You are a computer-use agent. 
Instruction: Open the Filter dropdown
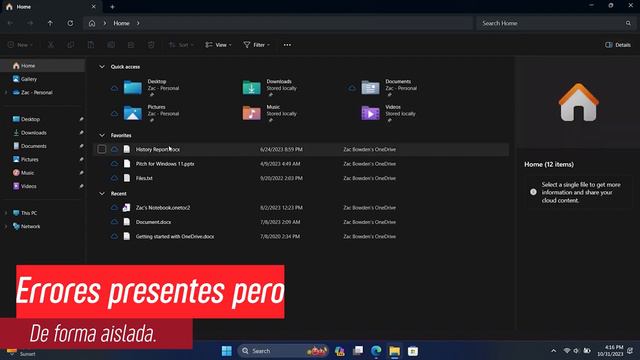[x=256, y=45]
